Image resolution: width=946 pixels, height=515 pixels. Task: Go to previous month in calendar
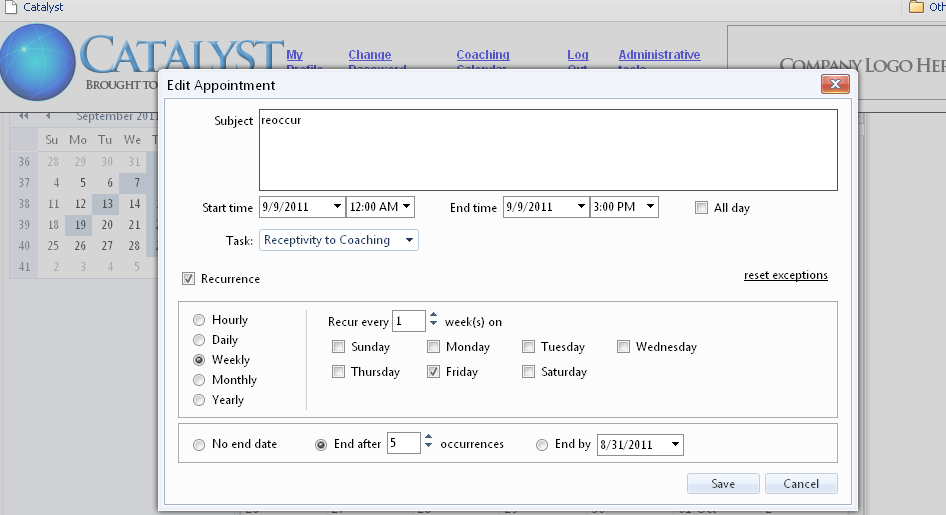47,117
